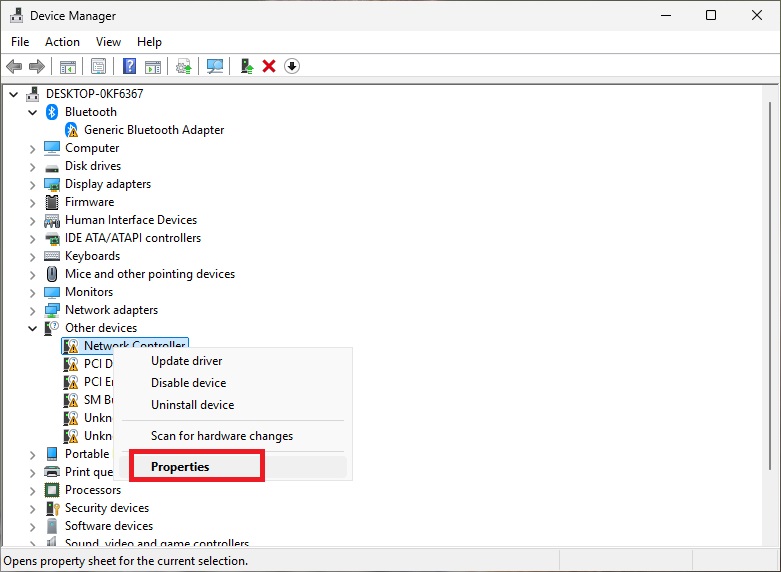Expand the Monitors chevron
Screen dimensions: 781x572
click(33, 292)
